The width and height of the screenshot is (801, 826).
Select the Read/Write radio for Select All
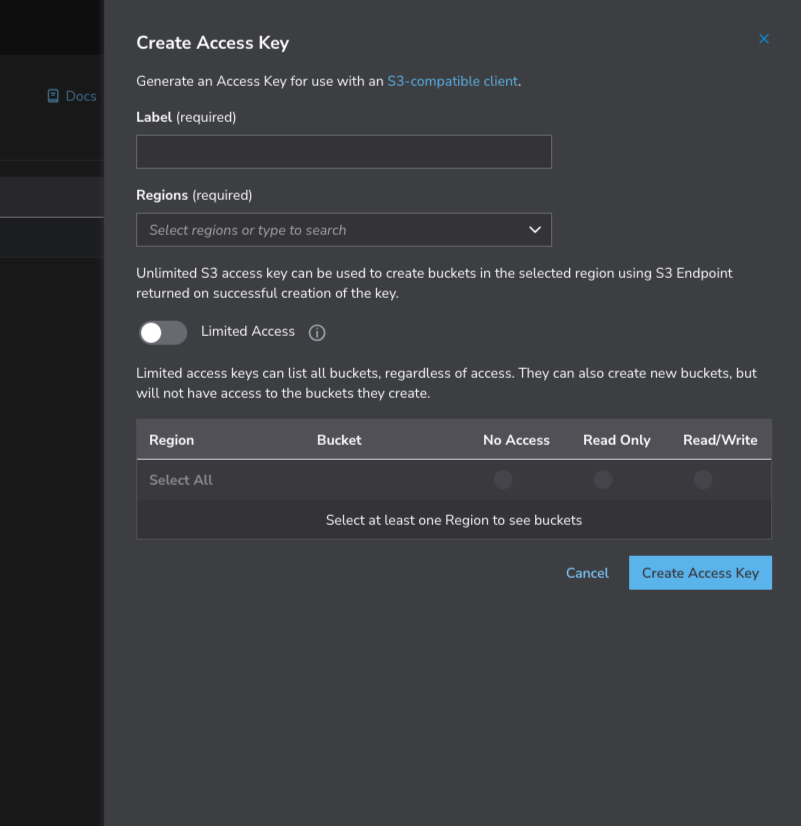(x=703, y=480)
